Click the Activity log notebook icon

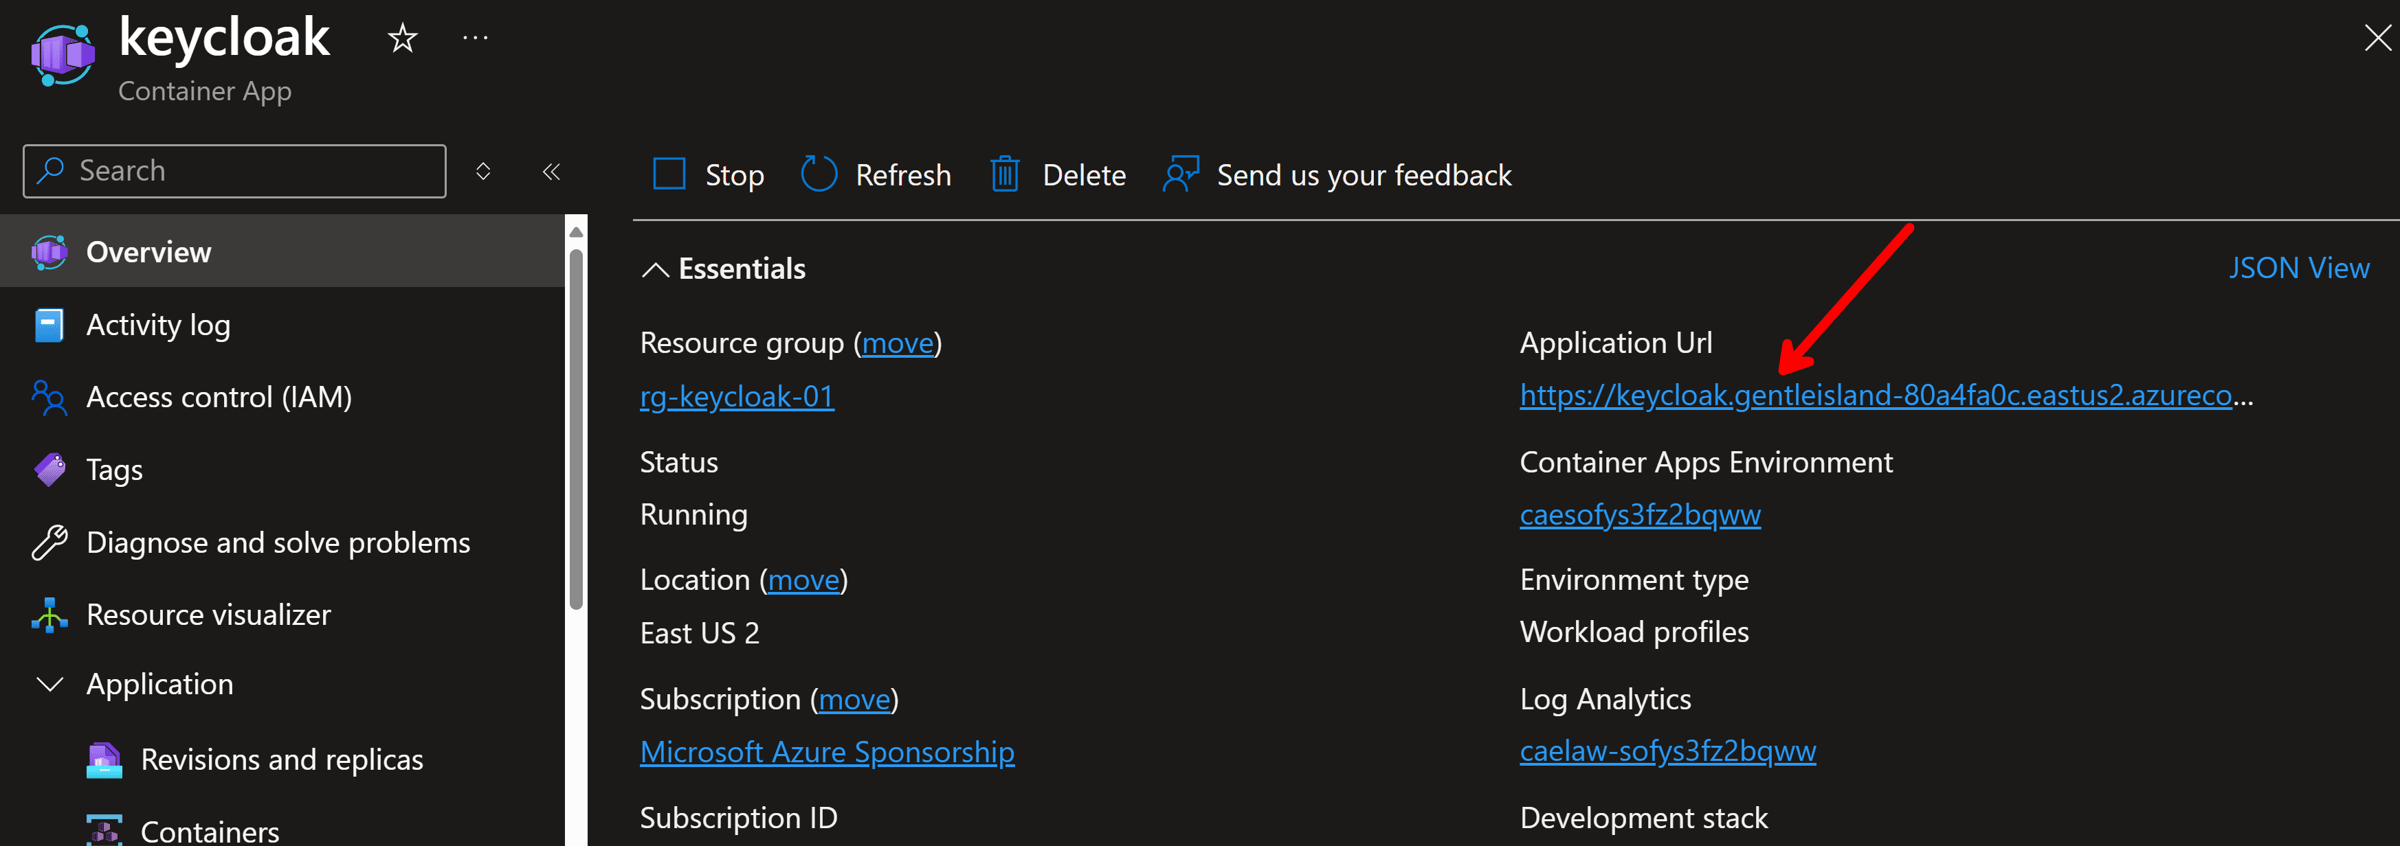pyautogui.click(x=48, y=325)
